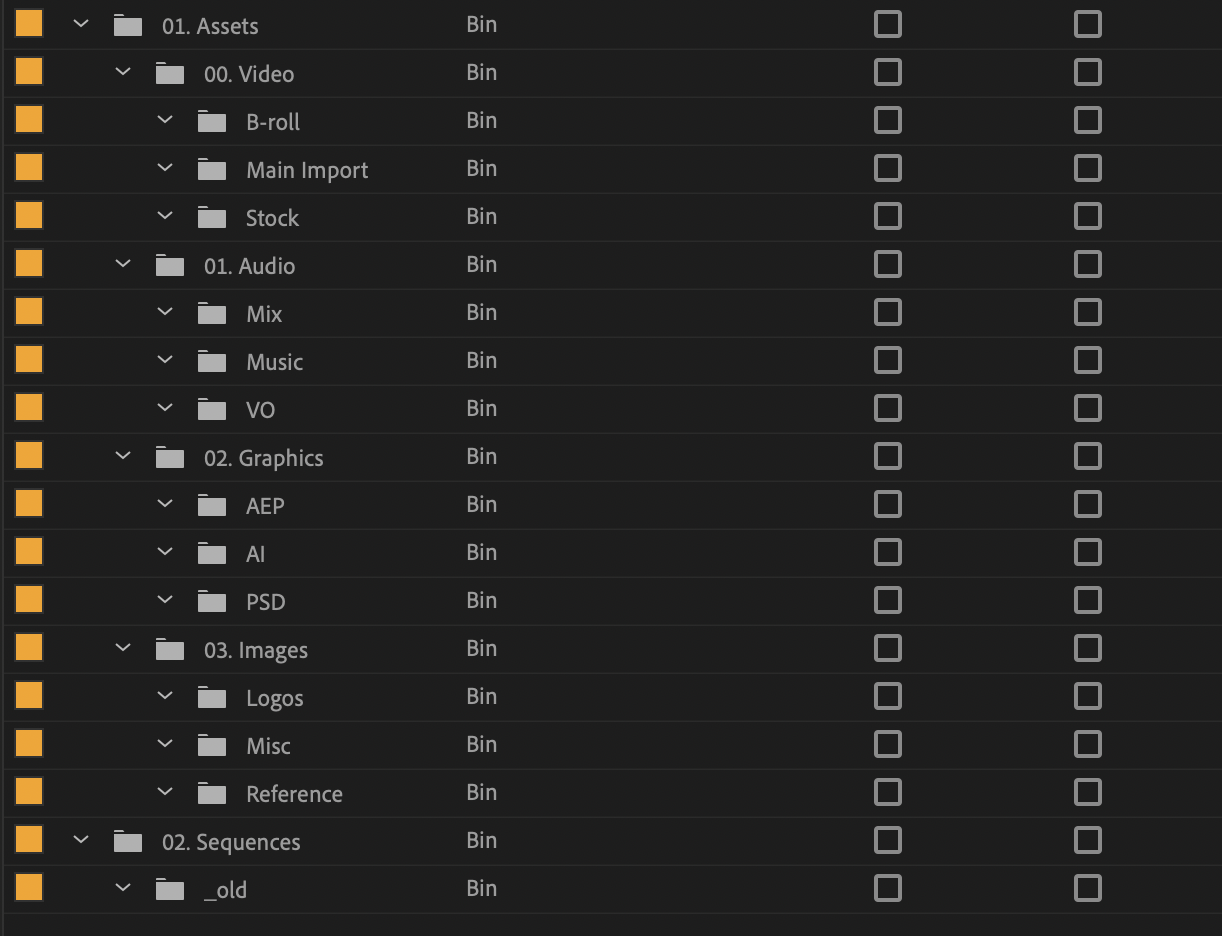Click the Music bin folder icon

click(212, 361)
